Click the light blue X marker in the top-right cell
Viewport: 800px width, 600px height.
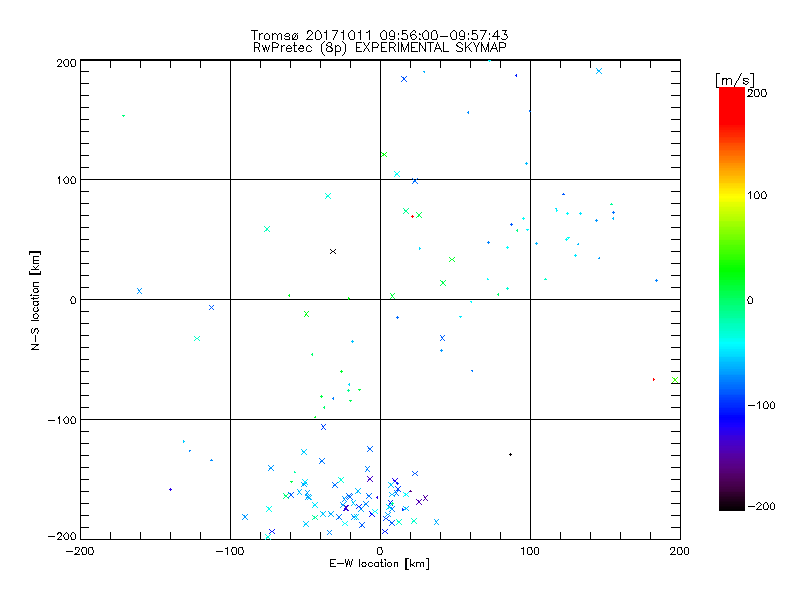pyautogui.click(x=599, y=71)
